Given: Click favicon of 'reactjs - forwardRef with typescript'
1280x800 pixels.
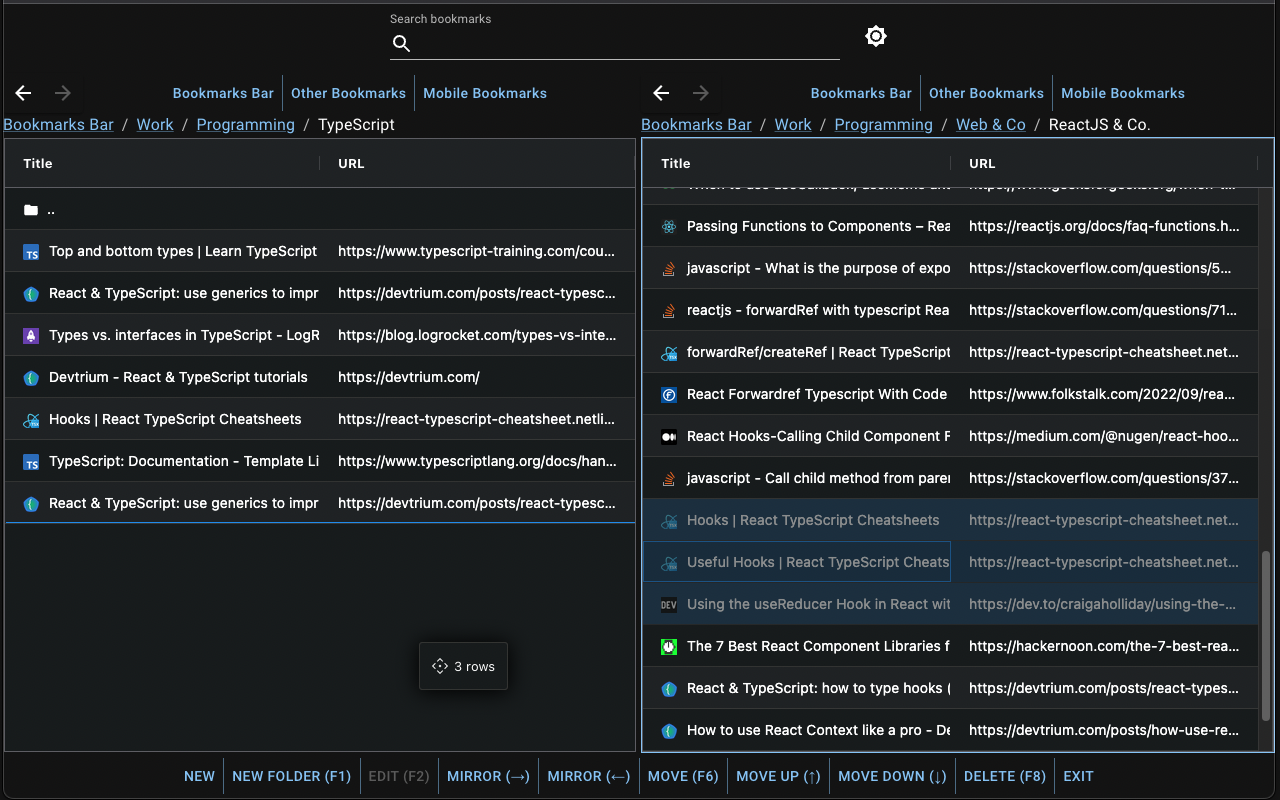Looking at the screenshot, I should click(669, 311).
